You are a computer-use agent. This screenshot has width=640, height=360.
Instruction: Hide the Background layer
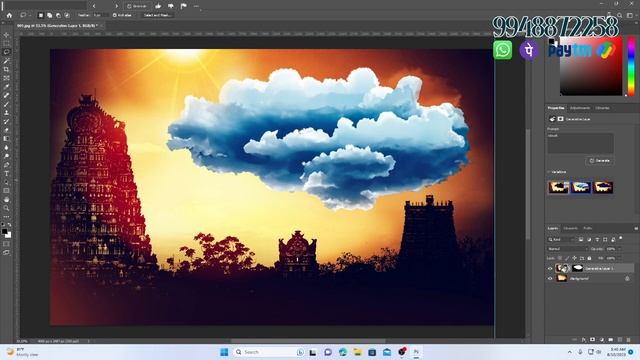coord(550,278)
